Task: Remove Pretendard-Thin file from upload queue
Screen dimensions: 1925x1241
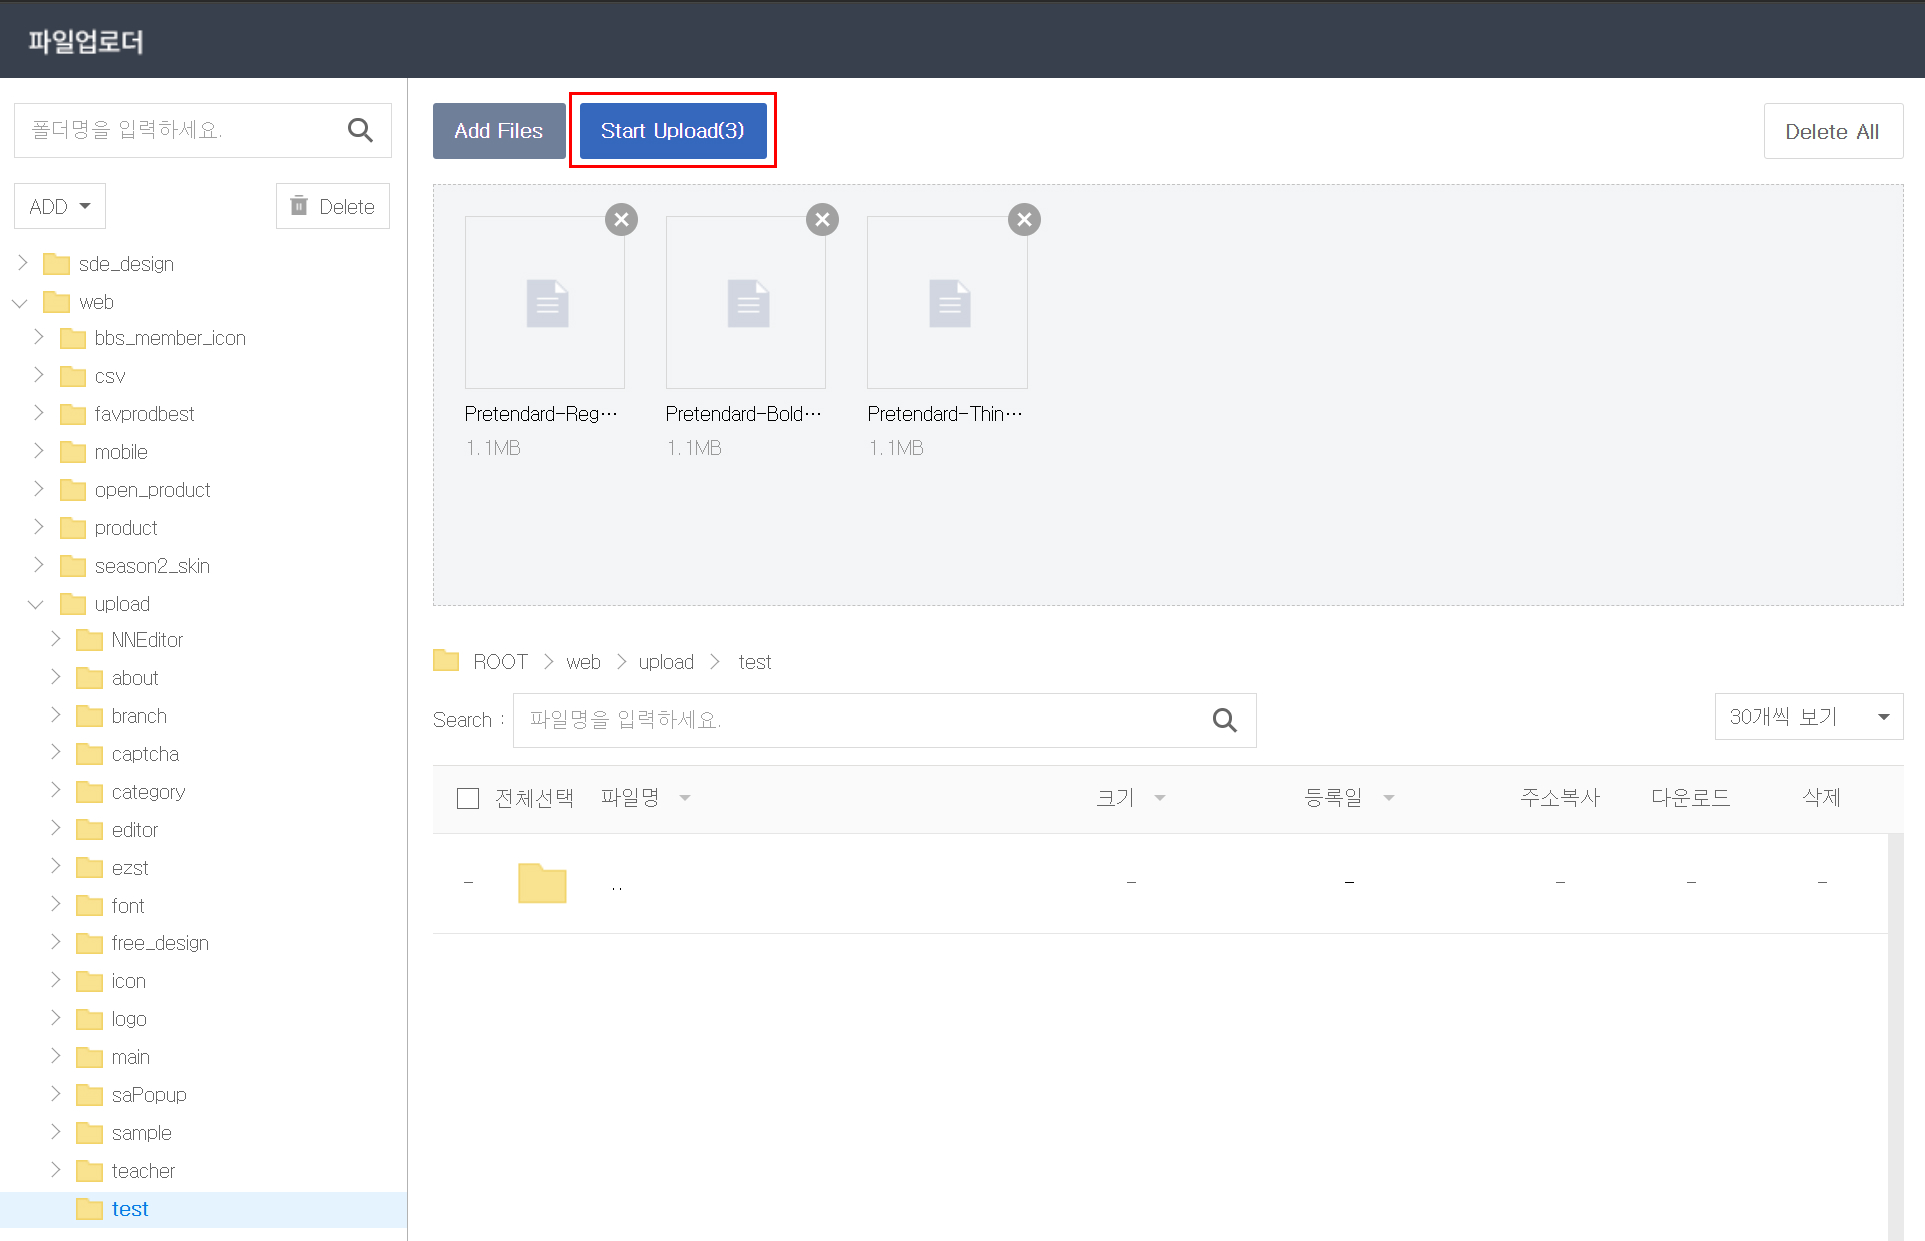Action: pos(1024,219)
